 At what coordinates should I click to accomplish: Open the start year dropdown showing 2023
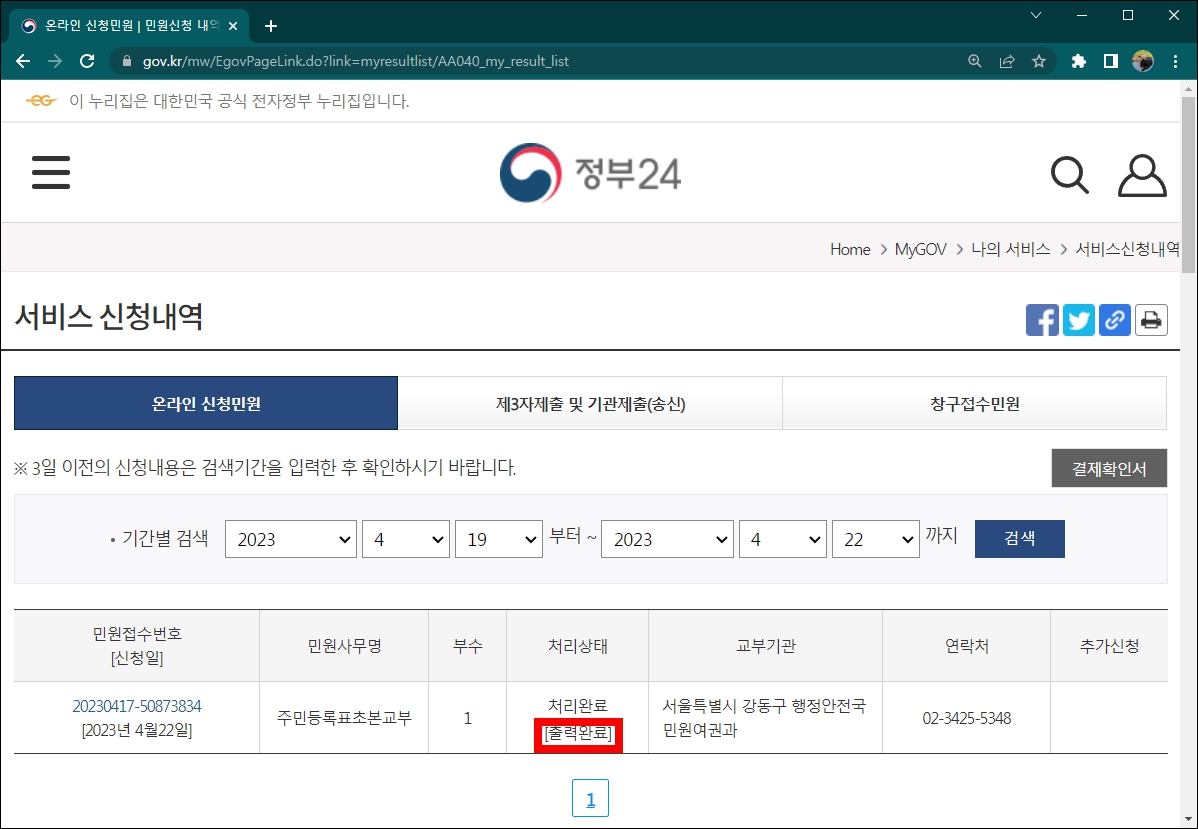coord(290,538)
